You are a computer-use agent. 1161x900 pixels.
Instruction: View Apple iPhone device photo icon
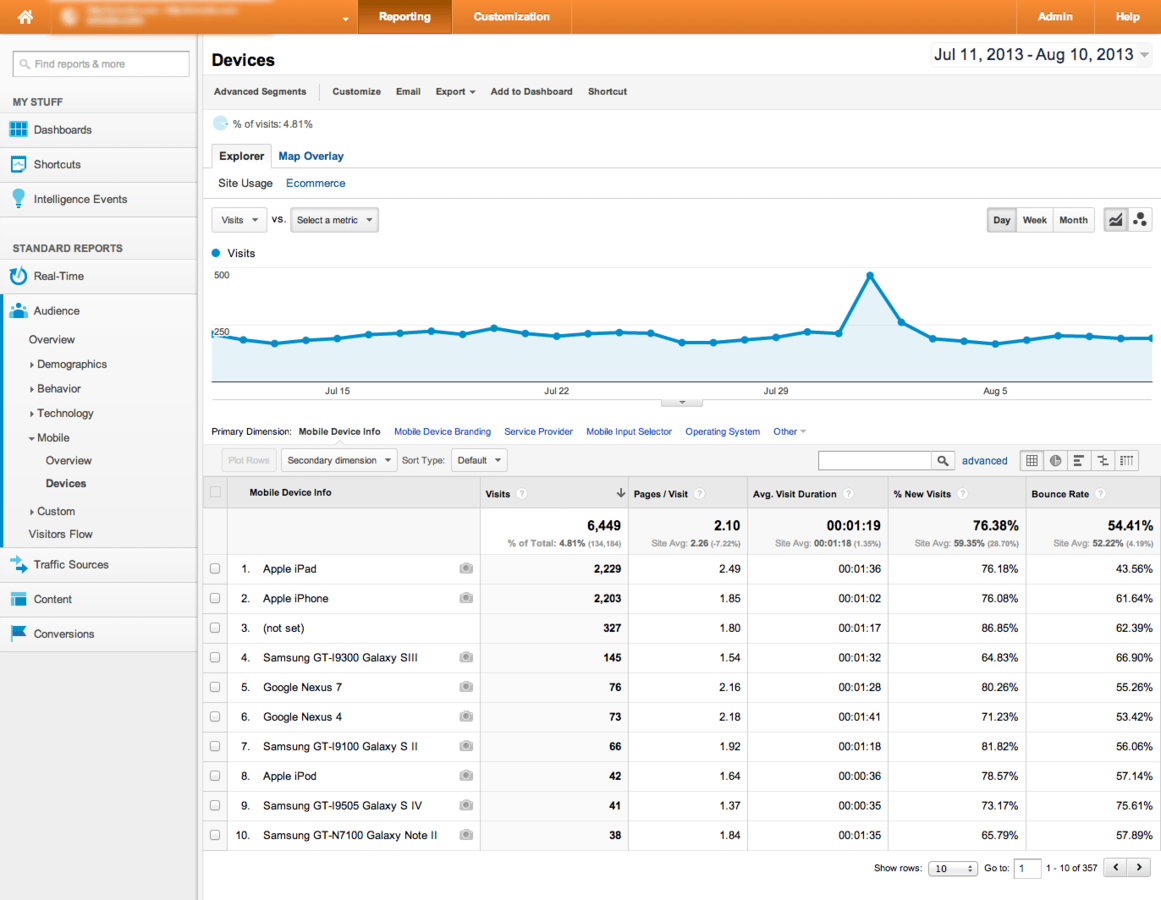pyautogui.click(x=466, y=598)
